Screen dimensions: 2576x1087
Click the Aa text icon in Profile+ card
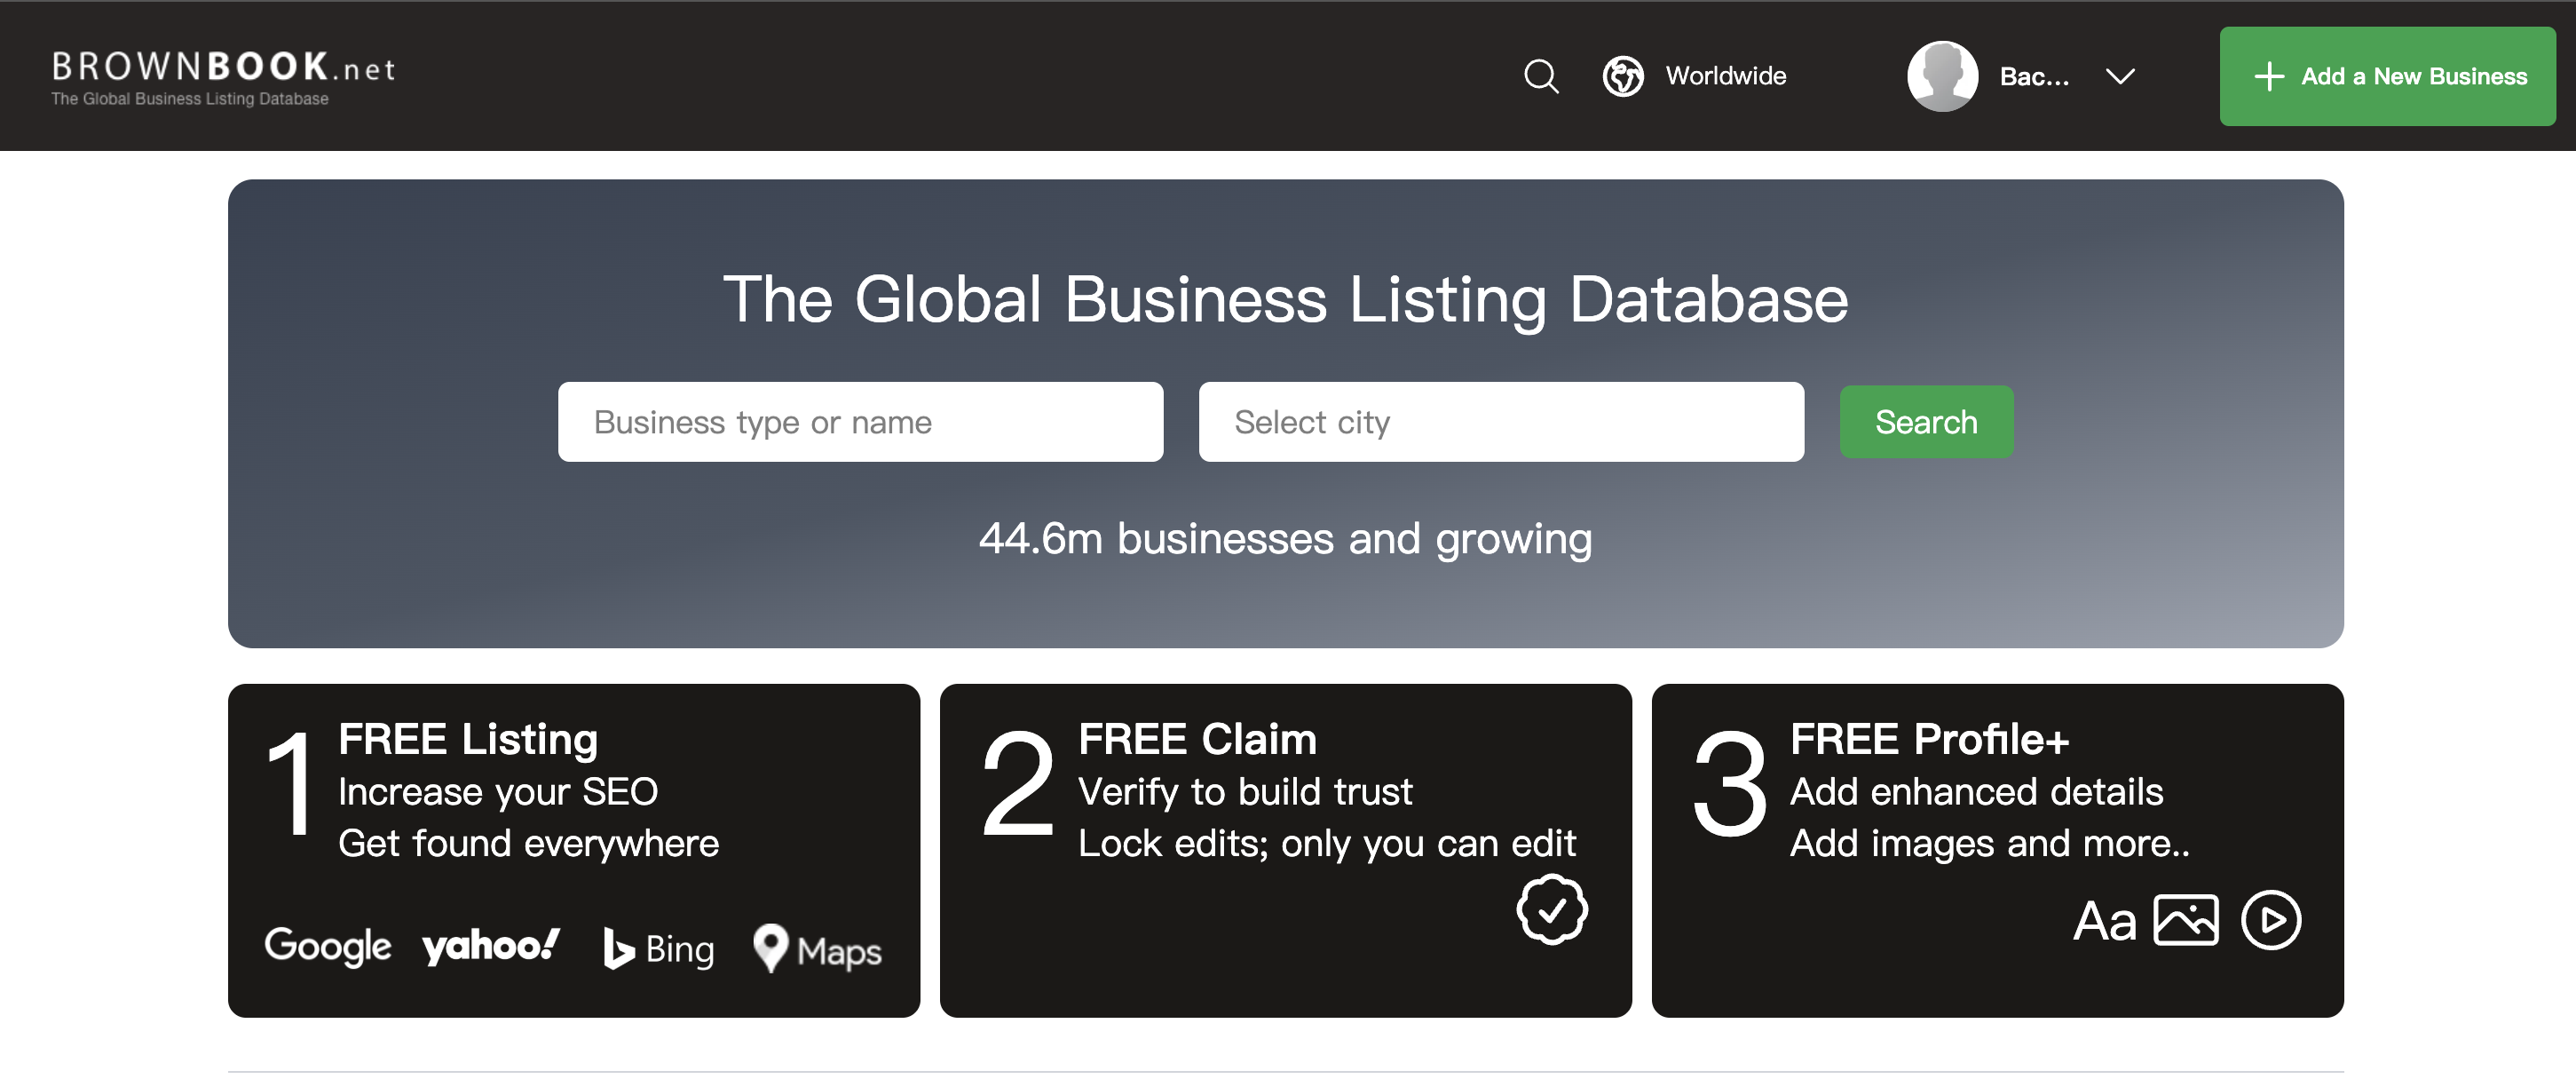2104,921
